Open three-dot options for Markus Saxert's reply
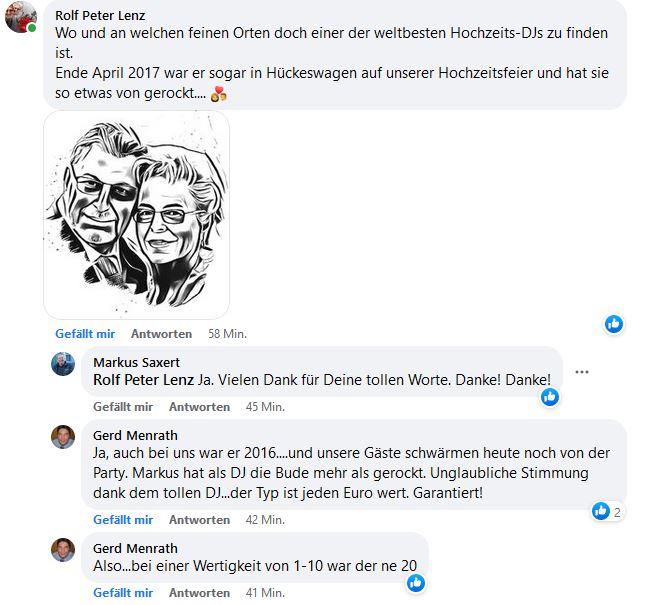 tap(582, 372)
